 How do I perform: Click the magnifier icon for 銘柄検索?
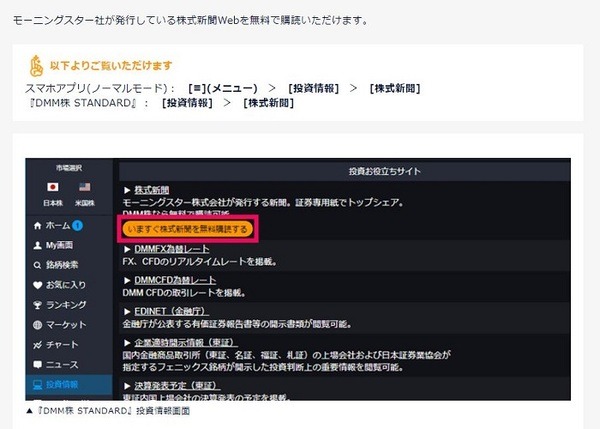click(38, 265)
